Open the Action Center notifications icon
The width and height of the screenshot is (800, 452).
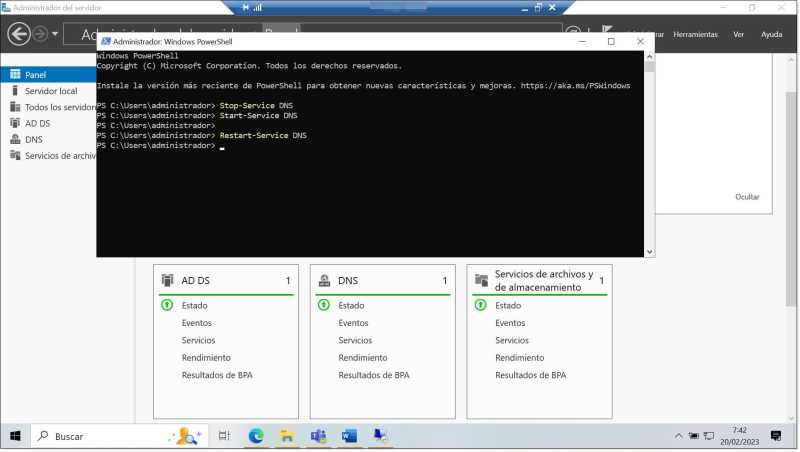tap(776, 436)
